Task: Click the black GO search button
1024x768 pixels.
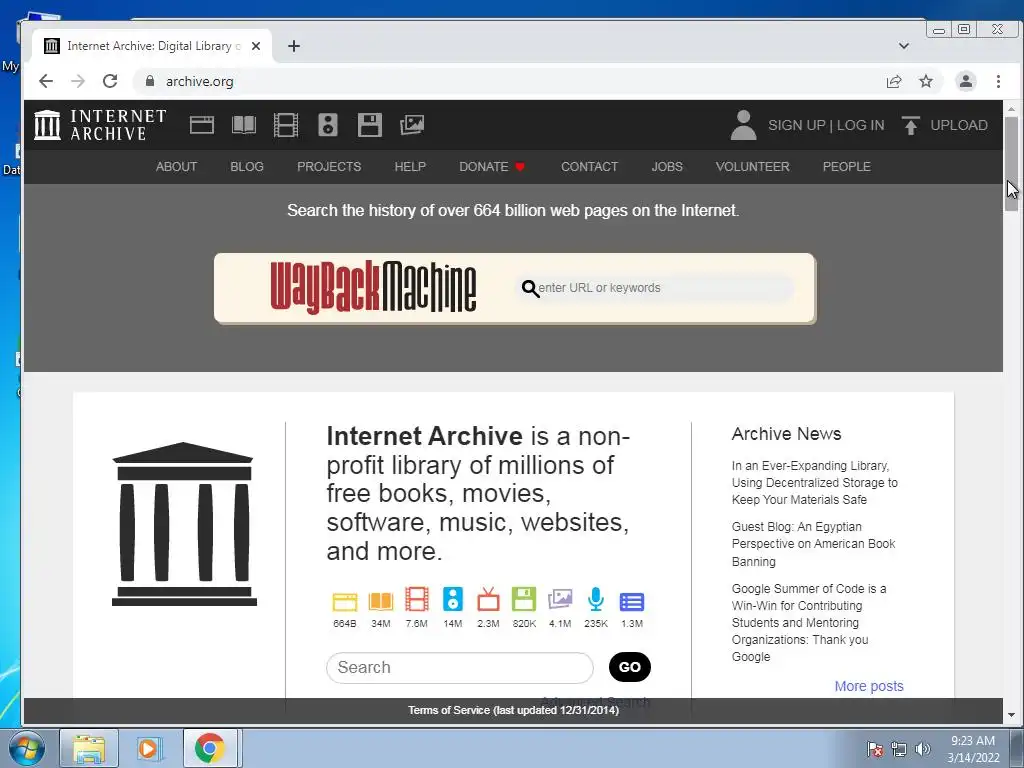Action: tap(630, 667)
